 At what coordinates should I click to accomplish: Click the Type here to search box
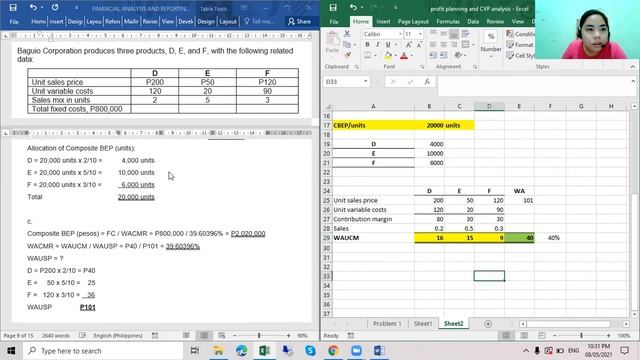tap(103, 351)
